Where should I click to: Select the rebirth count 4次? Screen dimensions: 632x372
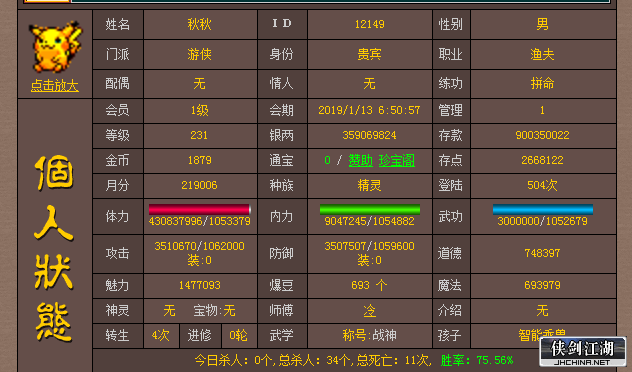[x=161, y=335]
